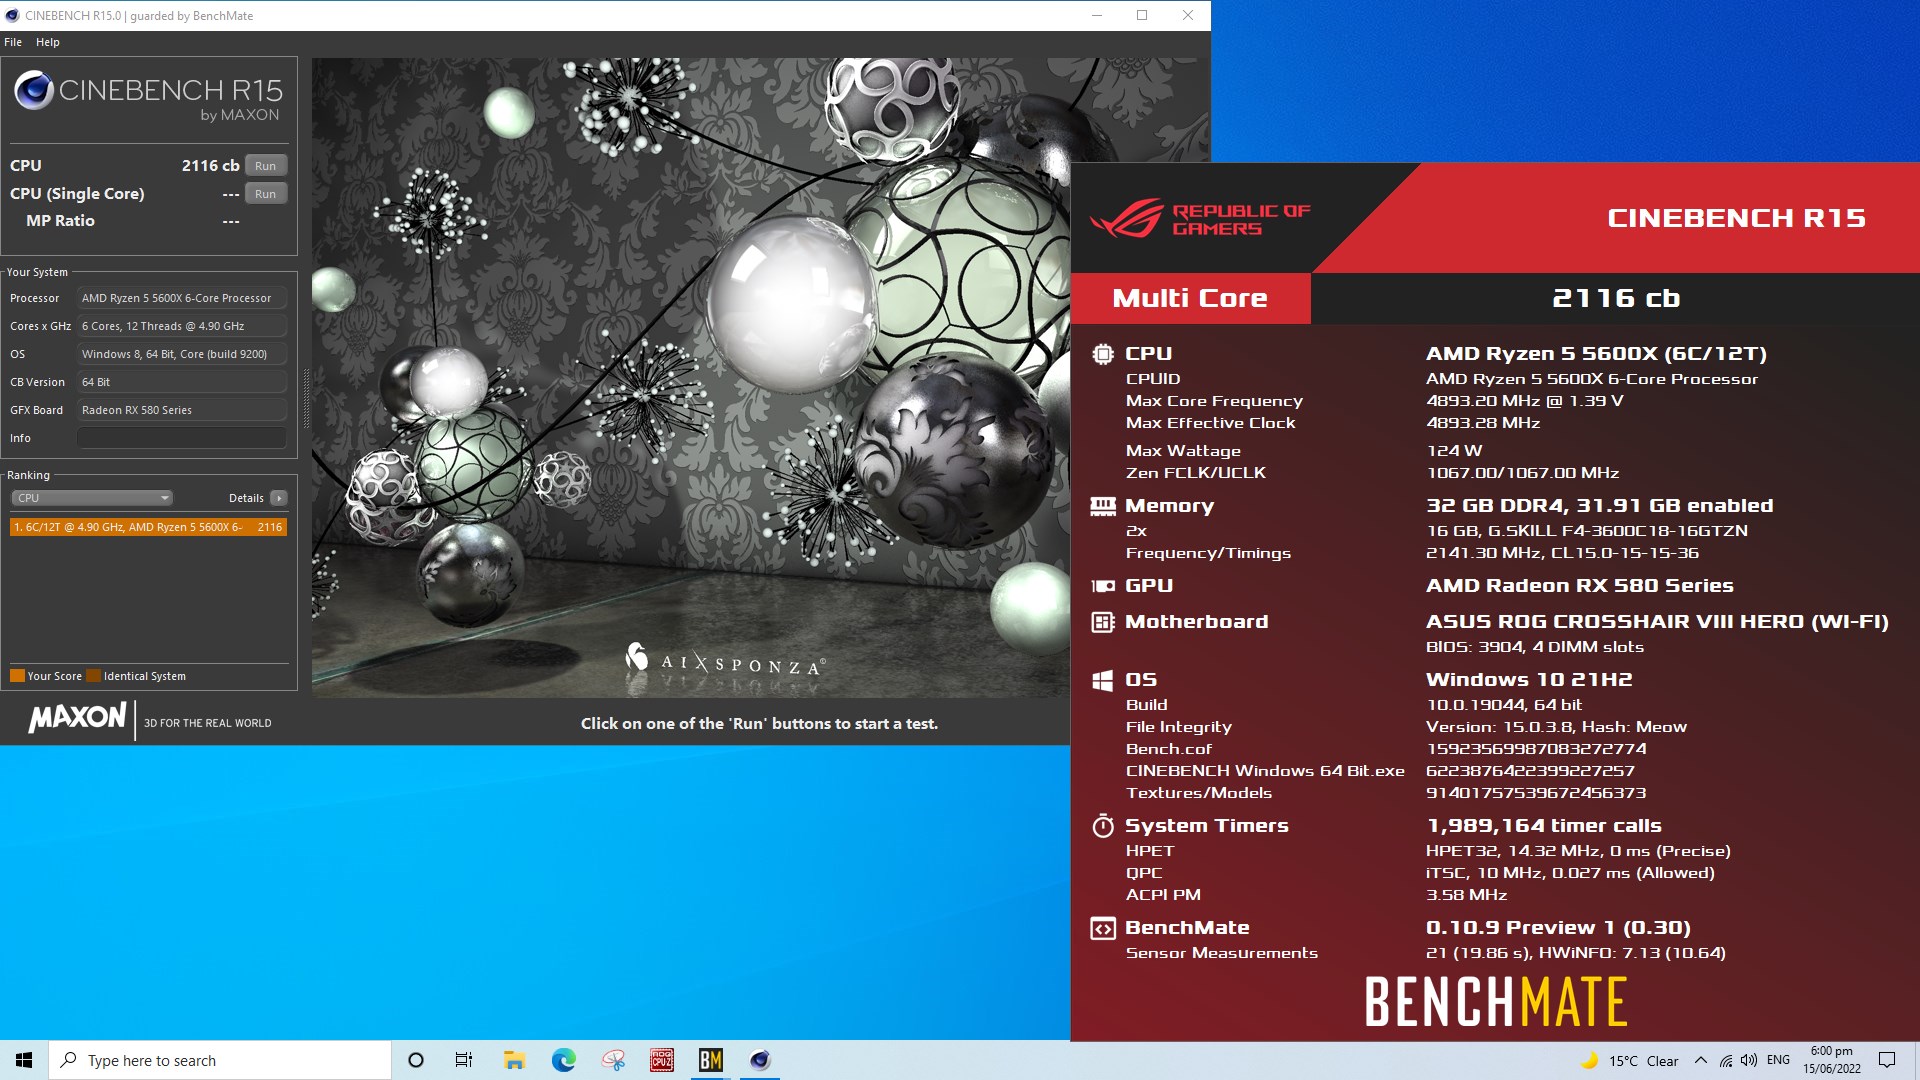Open ranking Details arrow button
This screenshot has height=1080, width=1920.
[x=279, y=498]
